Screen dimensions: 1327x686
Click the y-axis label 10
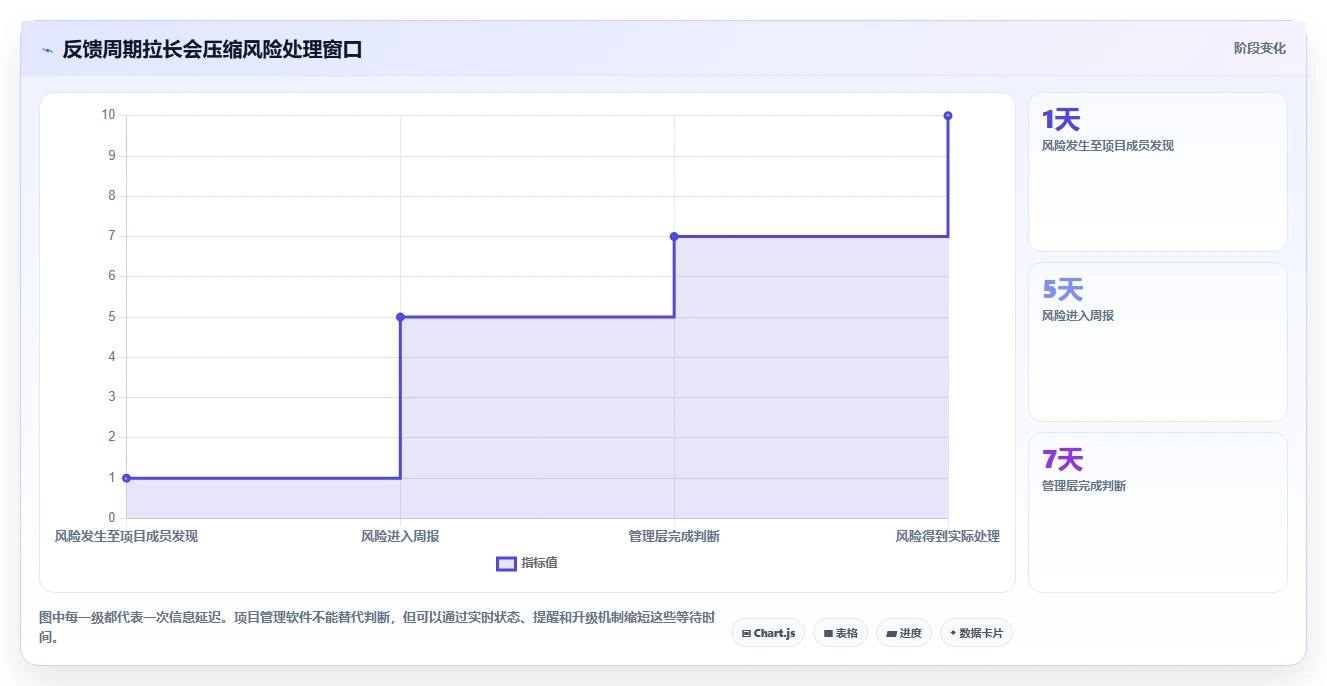tap(108, 115)
